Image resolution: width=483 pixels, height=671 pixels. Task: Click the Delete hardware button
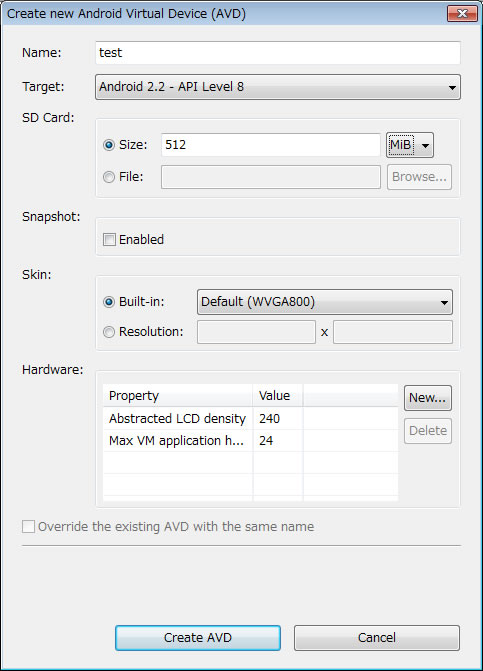pyautogui.click(x=428, y=431)
